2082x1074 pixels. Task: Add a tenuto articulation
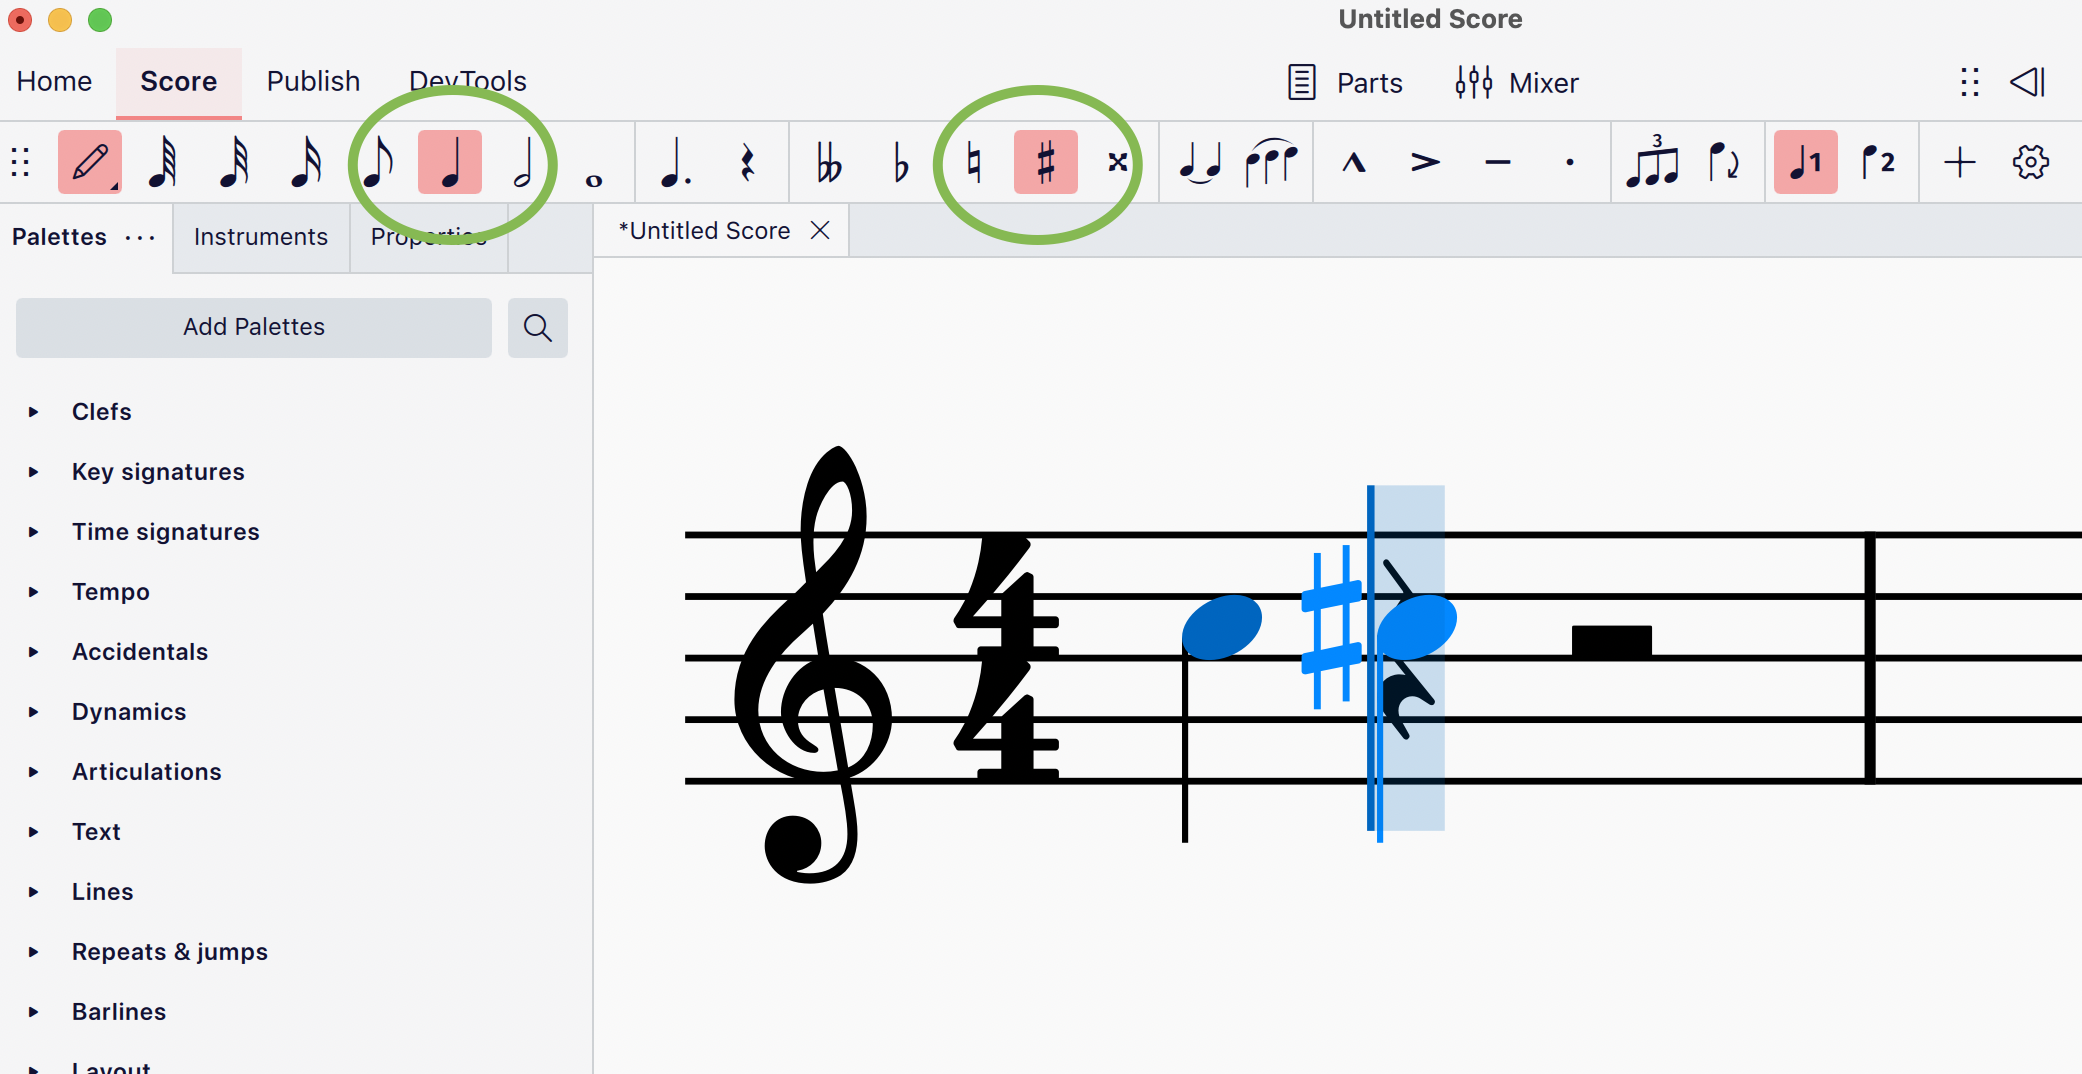[x=1497, y=162]
